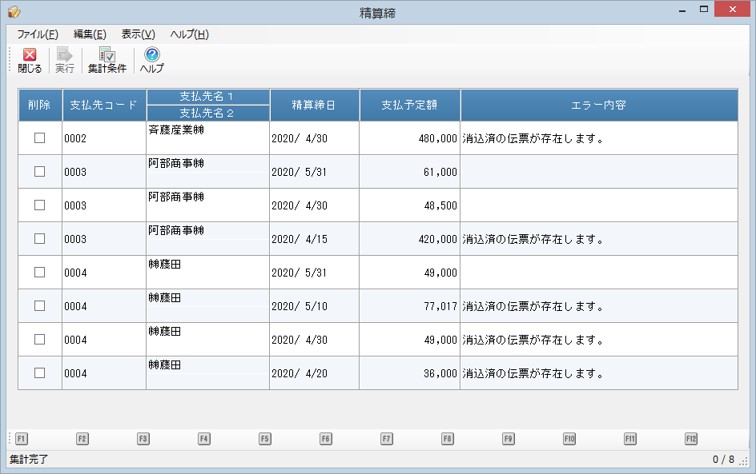Select the 480,000 payment amount cell
The height and width of the screenshot is (474, 756).
coord(410,138)
